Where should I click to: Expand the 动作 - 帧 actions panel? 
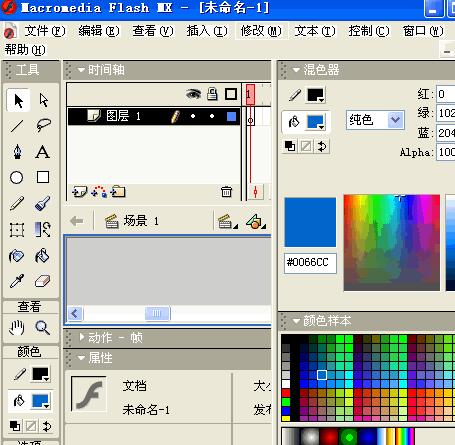81,337
